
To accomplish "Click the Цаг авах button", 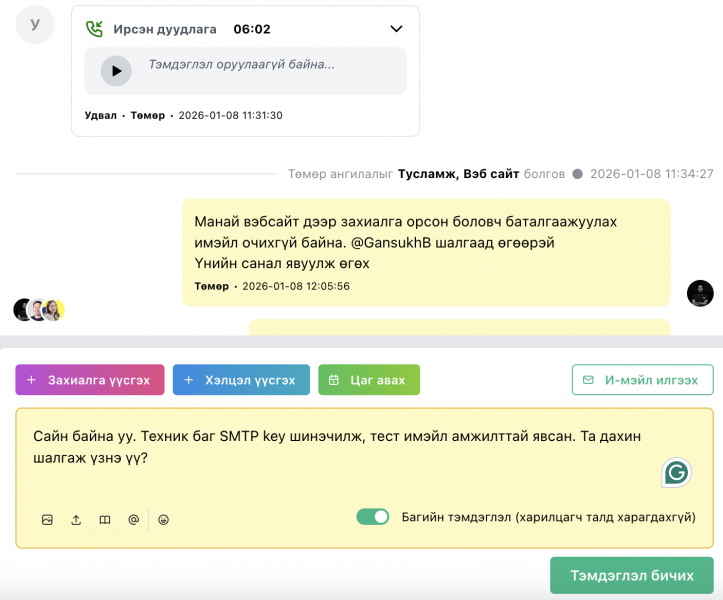I will [x=369, y=380].
